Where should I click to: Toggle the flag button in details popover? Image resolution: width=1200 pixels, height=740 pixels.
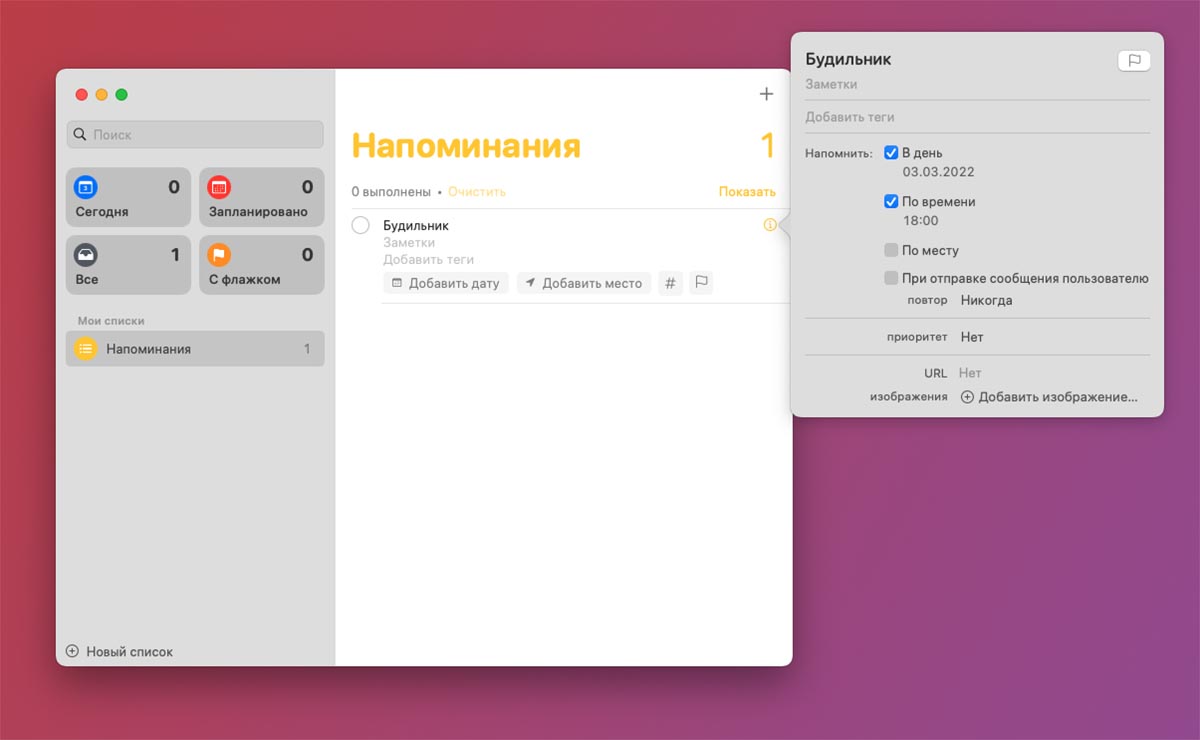click(1134, 60)
